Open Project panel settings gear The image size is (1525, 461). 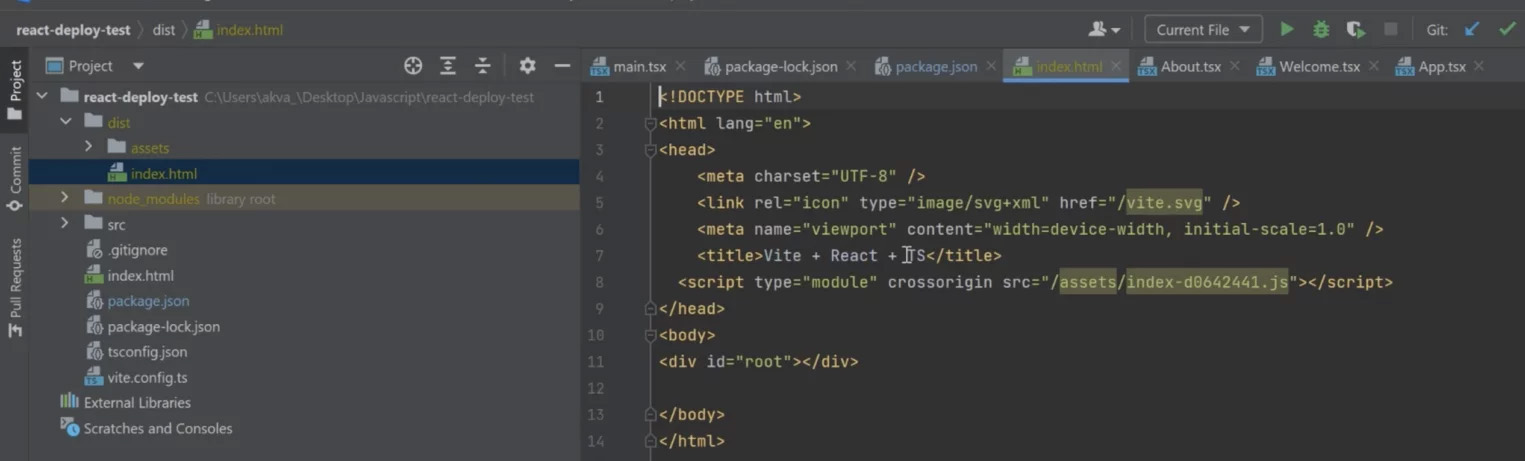527,66
